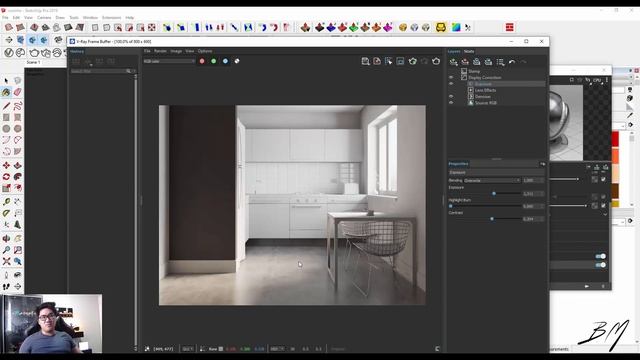Select the SketchUp Orbit tool
The height and width of the screenshot is (360, 640).
point(6,238)
